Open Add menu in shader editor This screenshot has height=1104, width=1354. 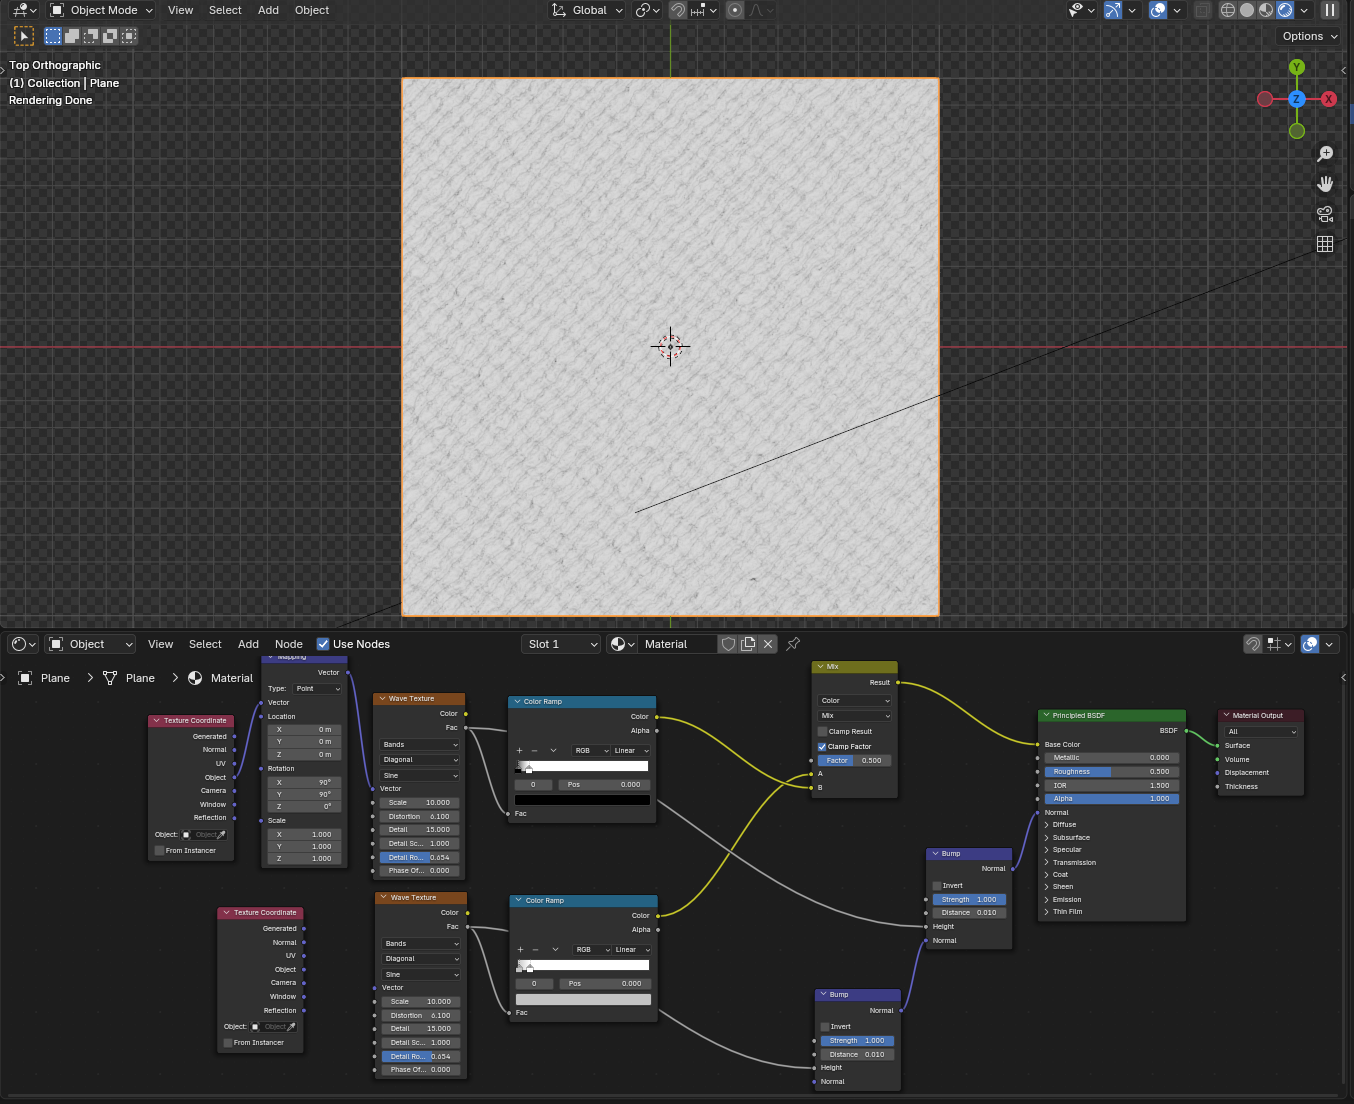(x=248, y=644)
